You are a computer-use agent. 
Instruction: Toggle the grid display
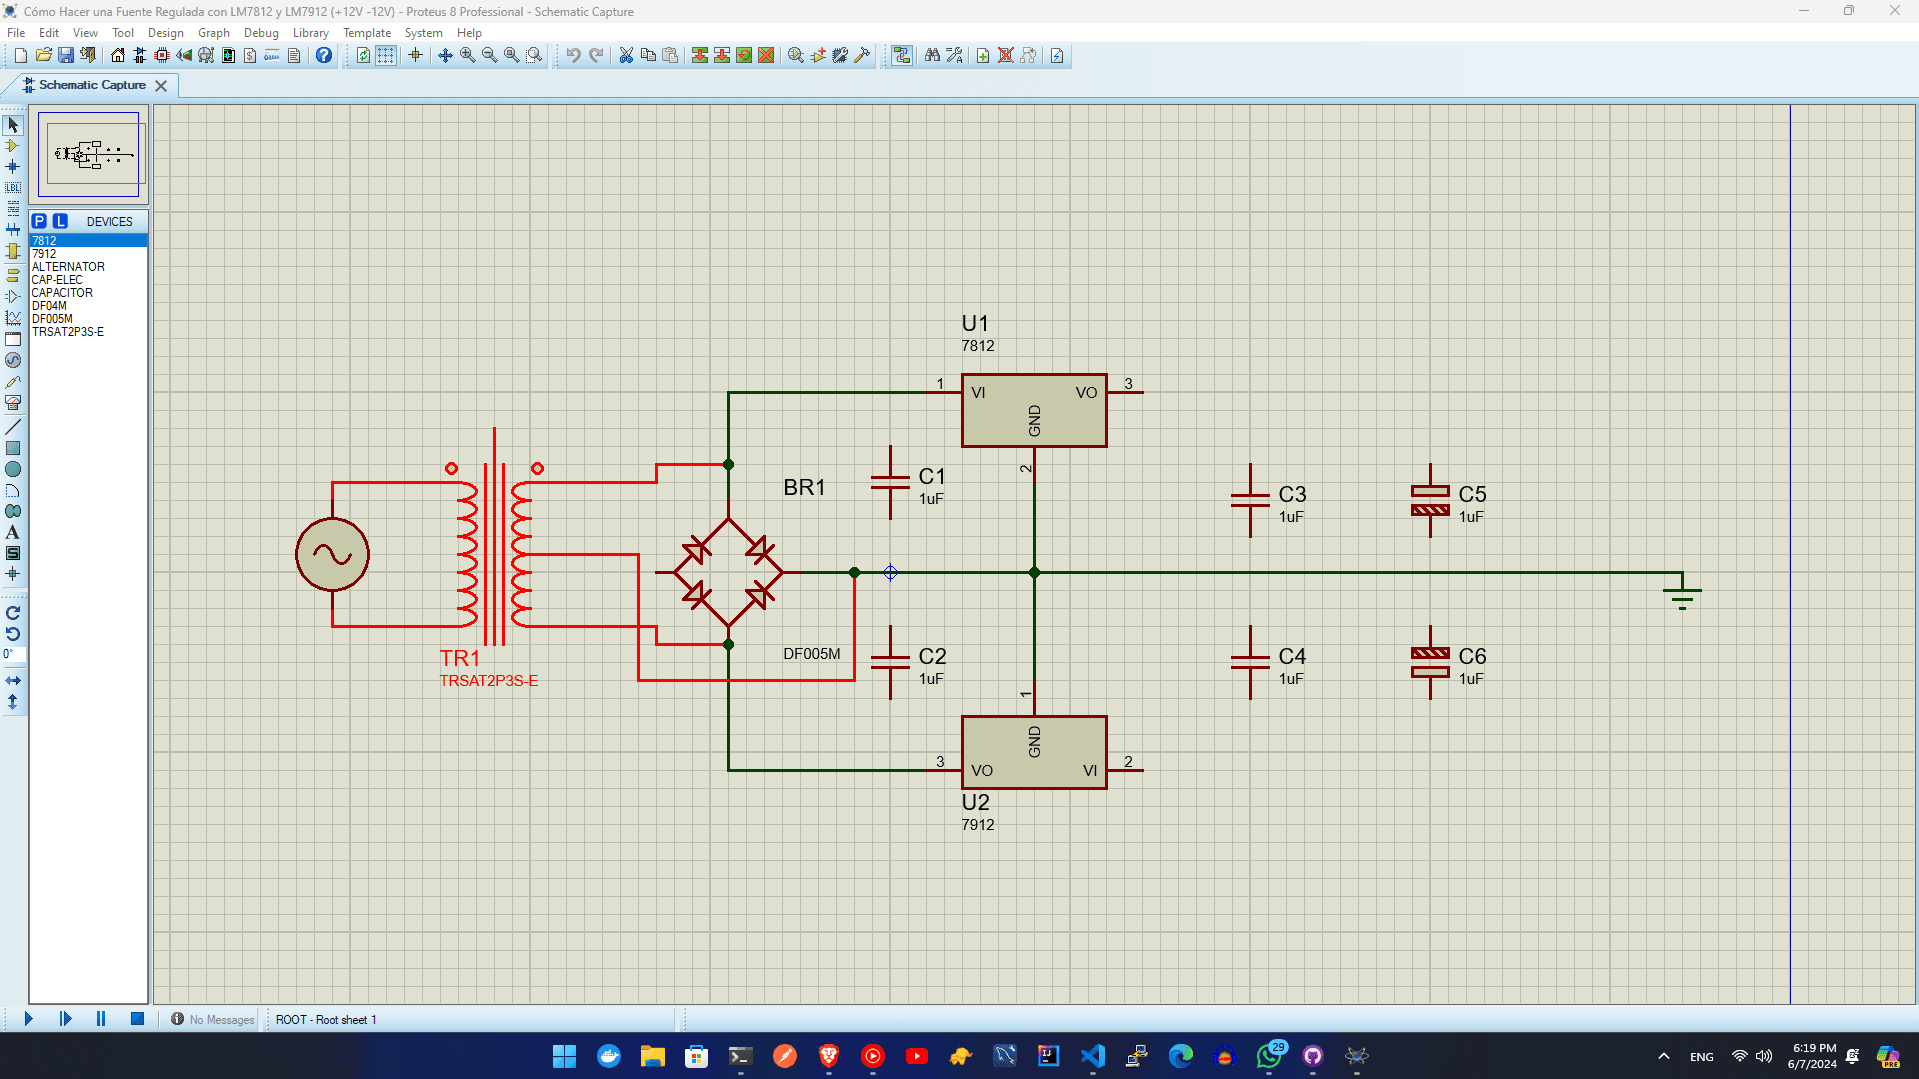(385, 56)
